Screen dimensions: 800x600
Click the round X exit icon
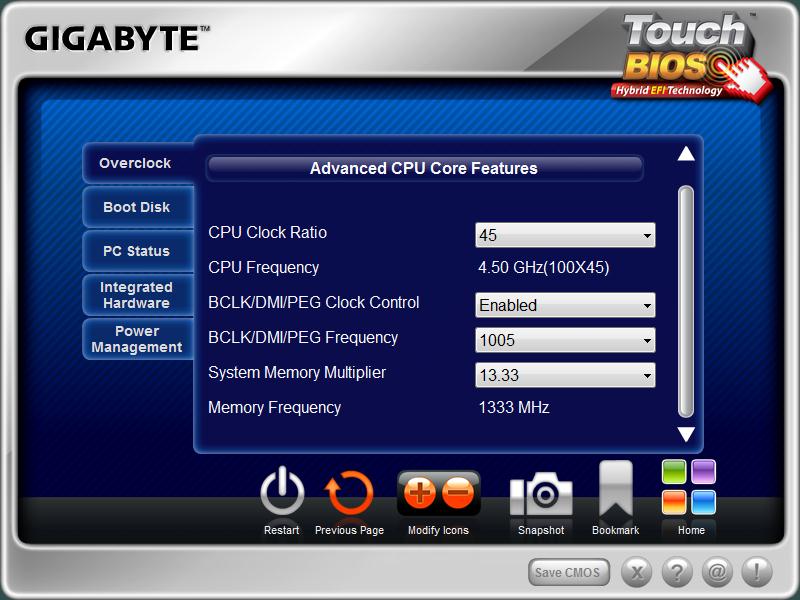point(637,572)
